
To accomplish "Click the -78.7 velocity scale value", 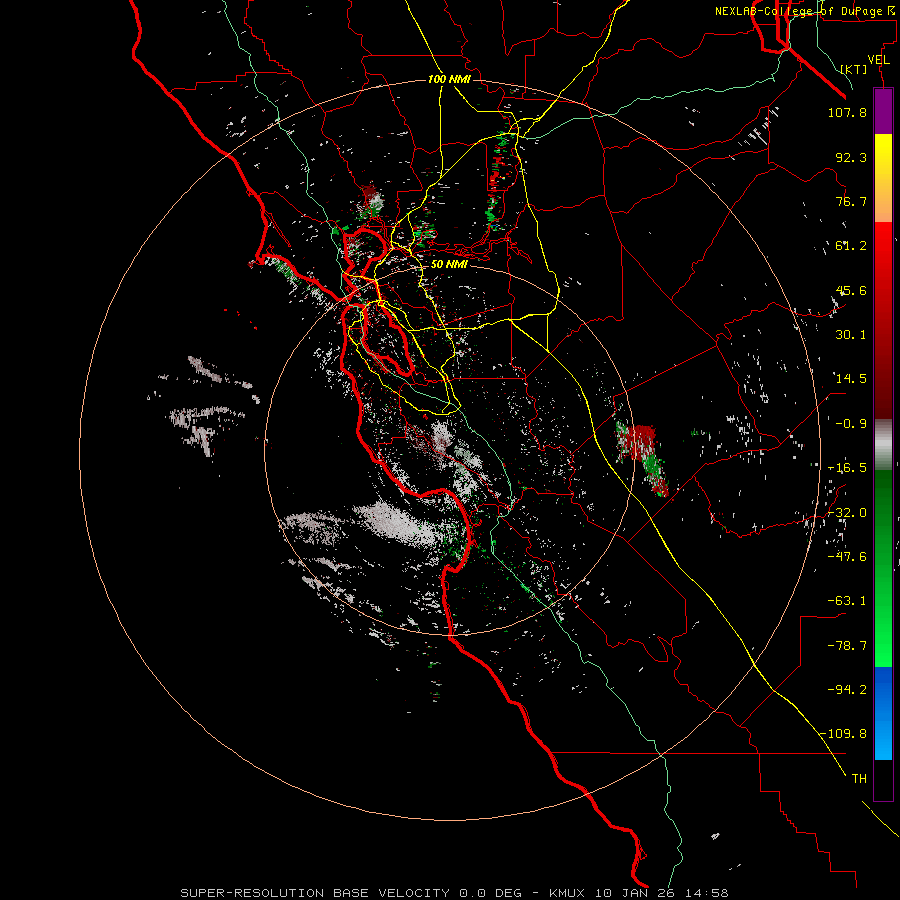I will click(847, 646).
